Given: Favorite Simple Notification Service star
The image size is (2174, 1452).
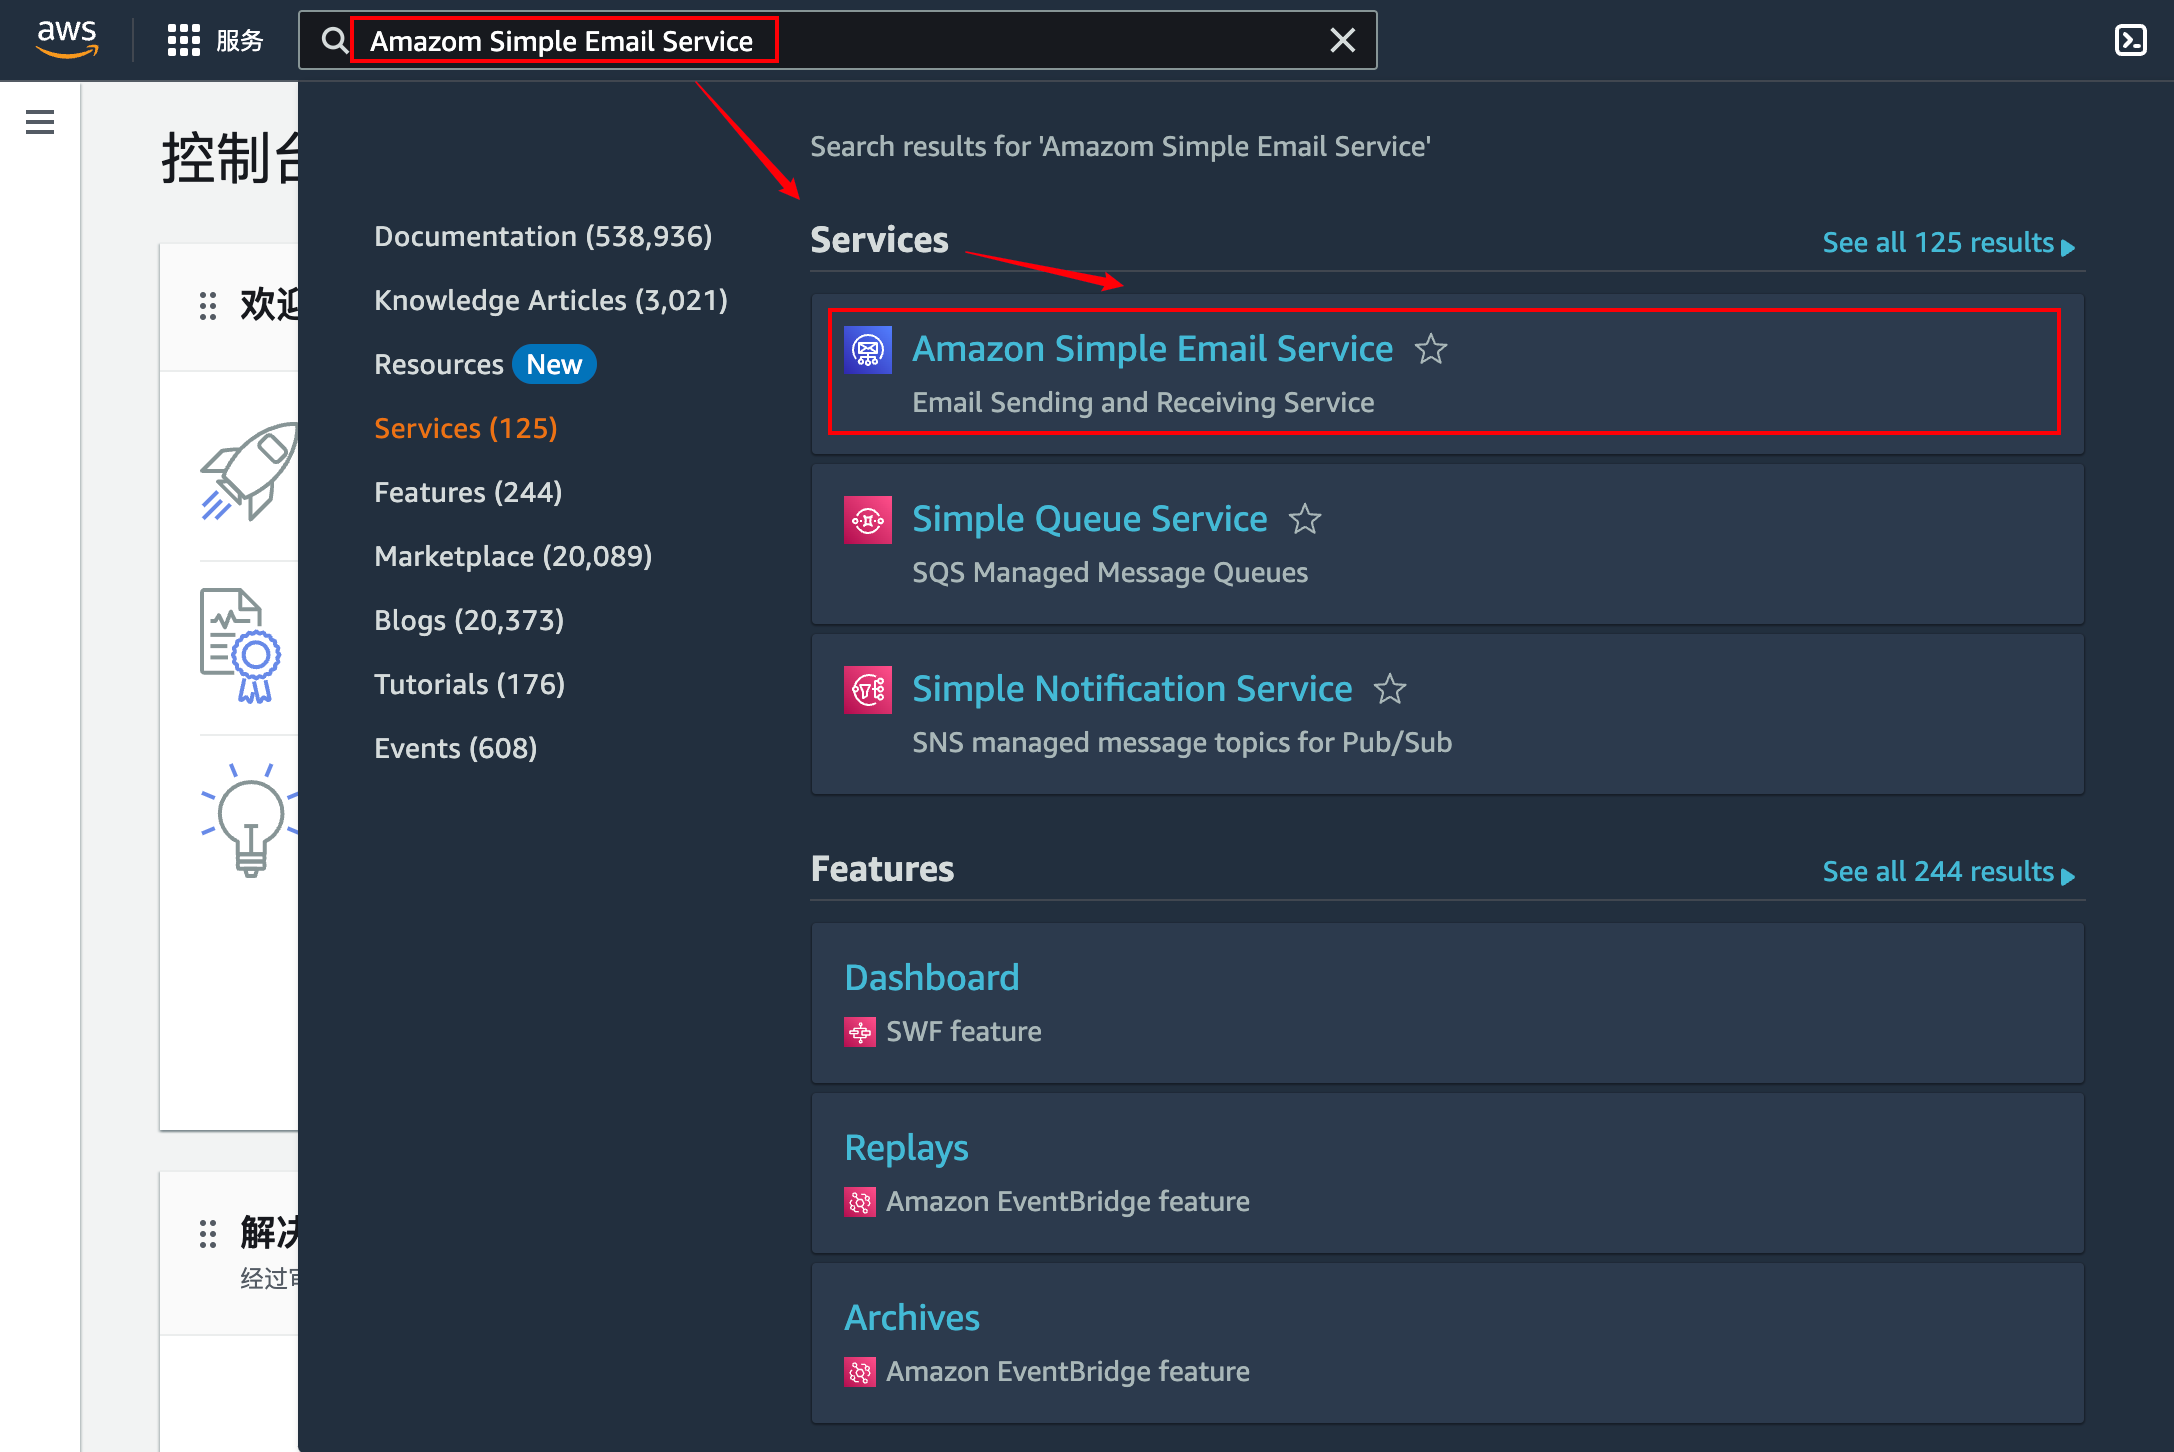Looking at the screenshot, I should (x=1390, y=689).
